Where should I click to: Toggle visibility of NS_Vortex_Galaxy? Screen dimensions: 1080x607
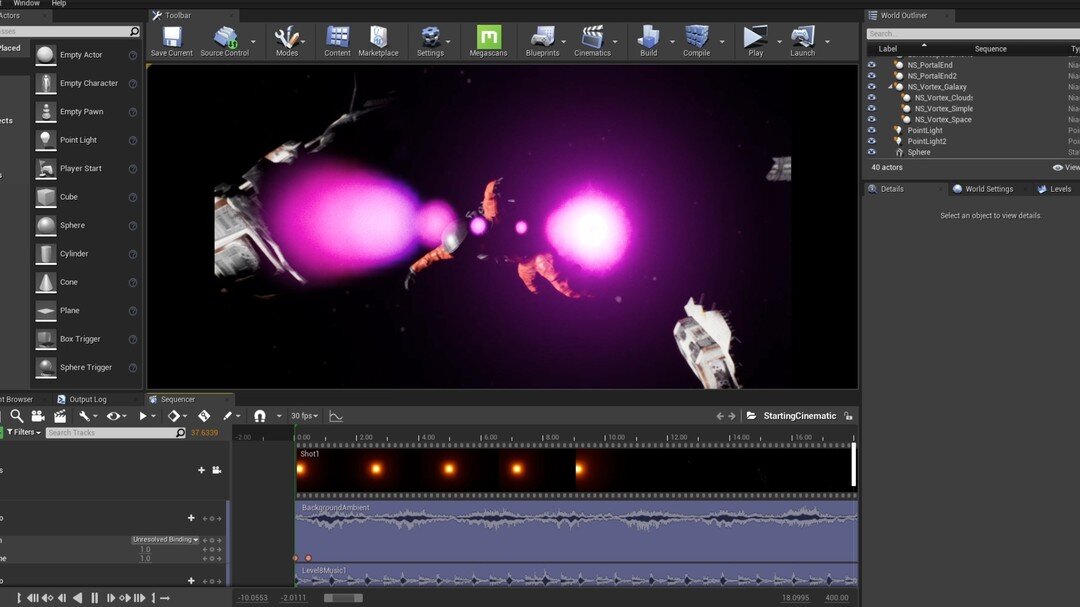[872, 88]
